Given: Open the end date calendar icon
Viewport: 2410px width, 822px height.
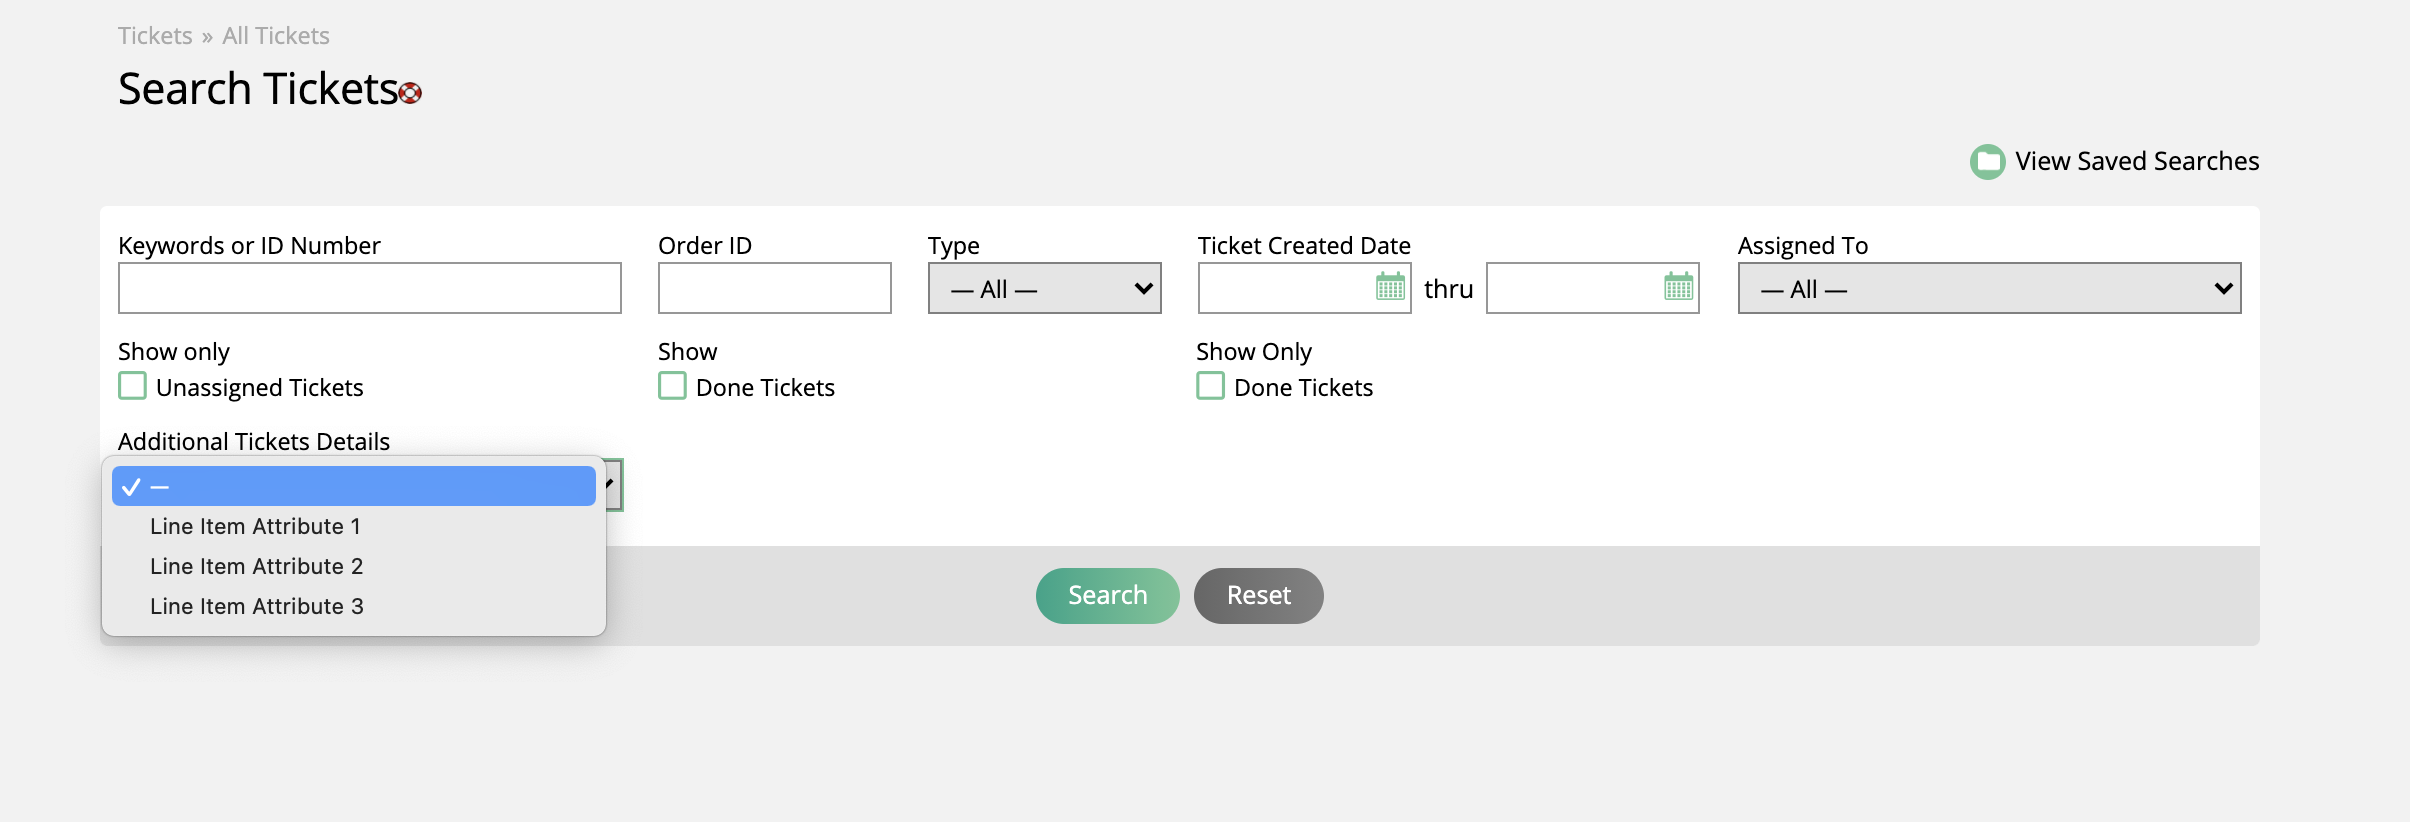Looking at the screenshot, I should coord(1678,287).
